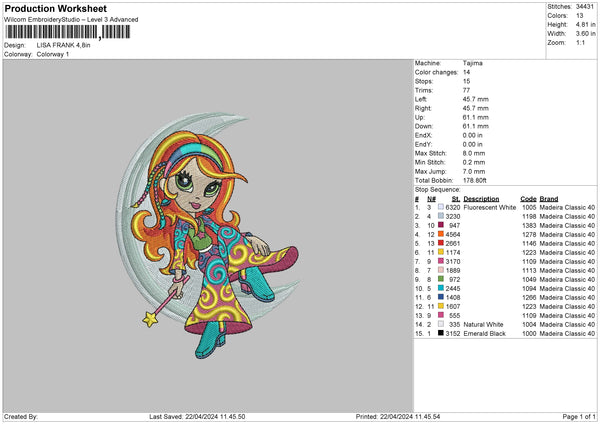Click the Total Bobbin value '178.80ft'
The height and width of the screenshot is (424, 600).
[474, 180]
